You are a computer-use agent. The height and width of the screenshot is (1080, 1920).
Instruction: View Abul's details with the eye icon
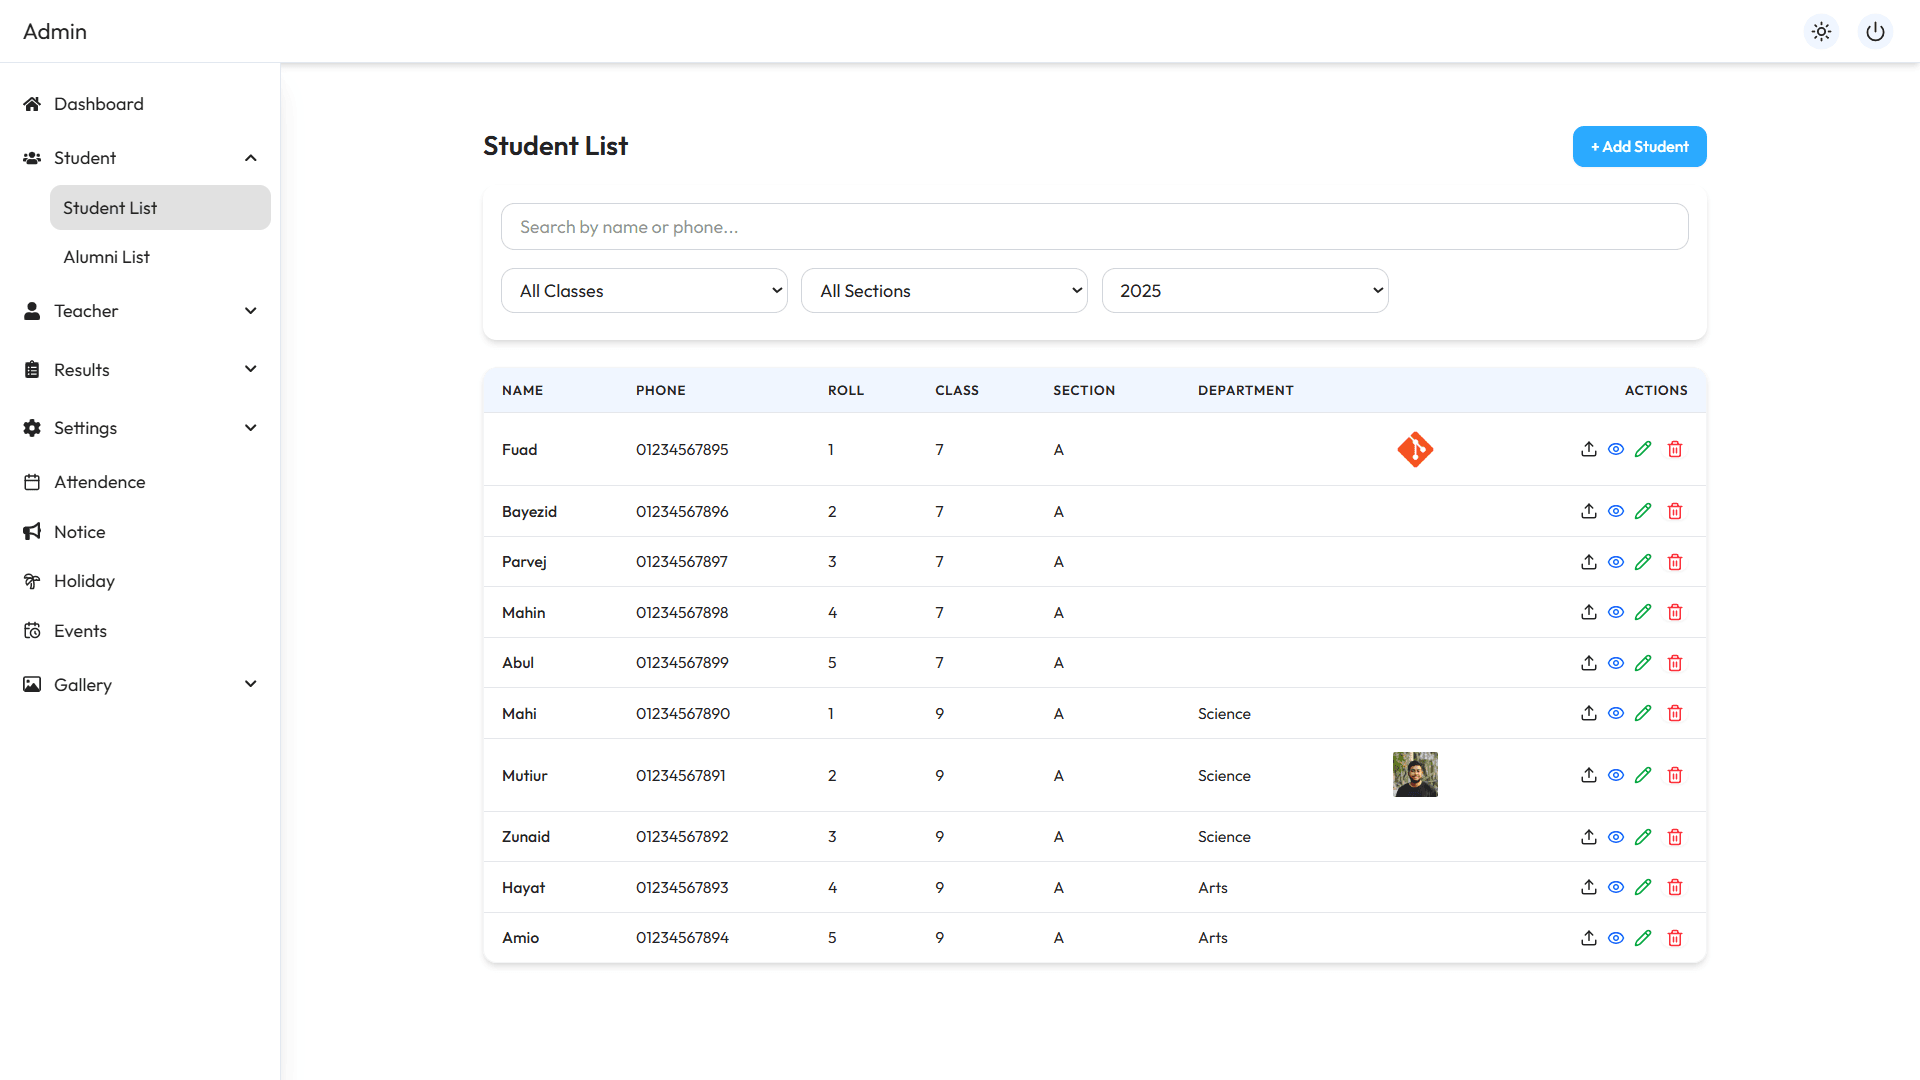coord(1616,663)
